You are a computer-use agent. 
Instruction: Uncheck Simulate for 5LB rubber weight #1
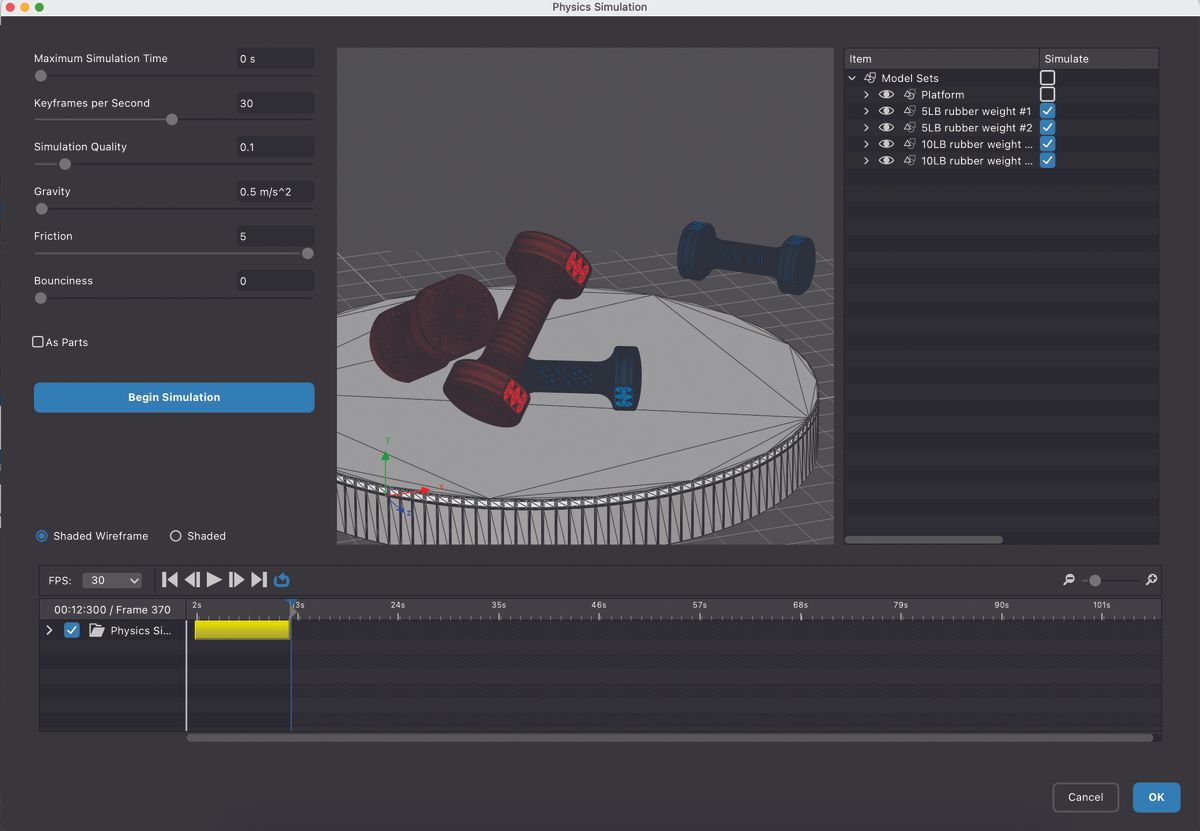pyautogui.click(x=1047, y=110)
